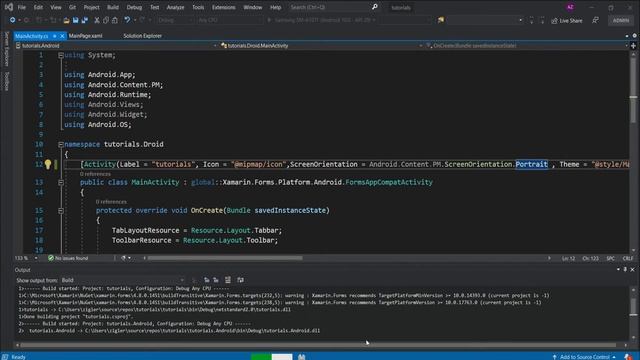This screenshot has height=360, width=640.
Task: Open the Server Explorer side tab
Action: click(6, 49)
